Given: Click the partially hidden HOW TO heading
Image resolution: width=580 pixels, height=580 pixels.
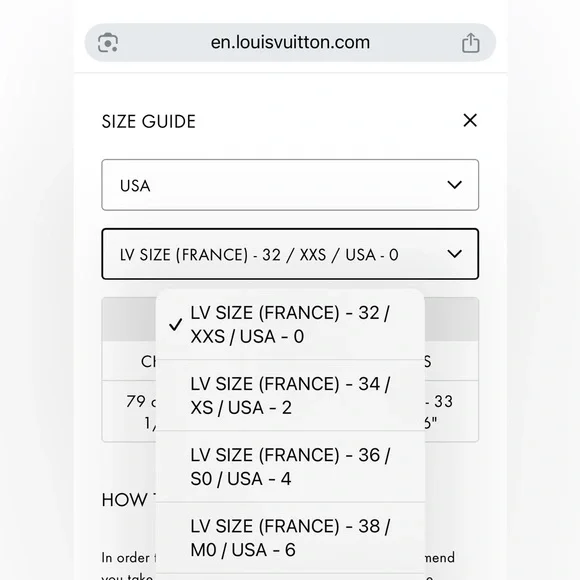Looking at the screenshot, I should (x=128, y=500).
